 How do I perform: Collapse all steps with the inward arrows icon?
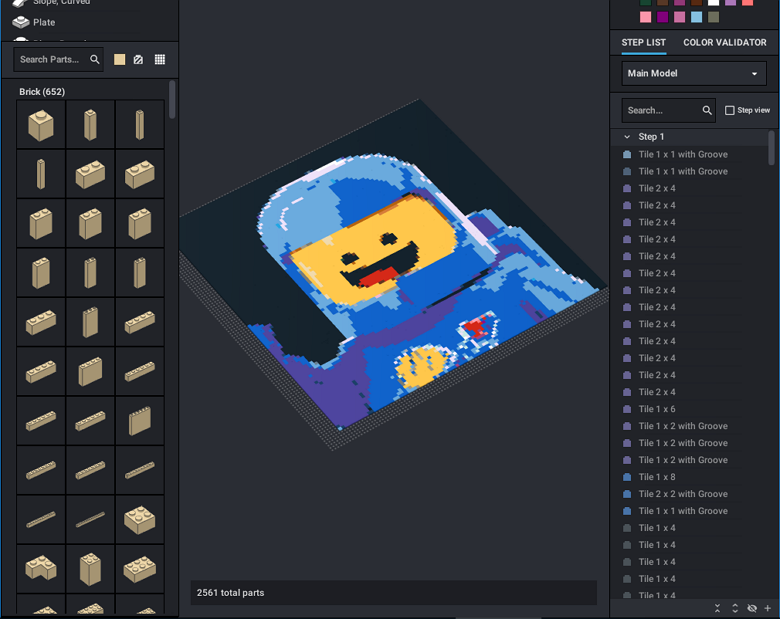717,608
